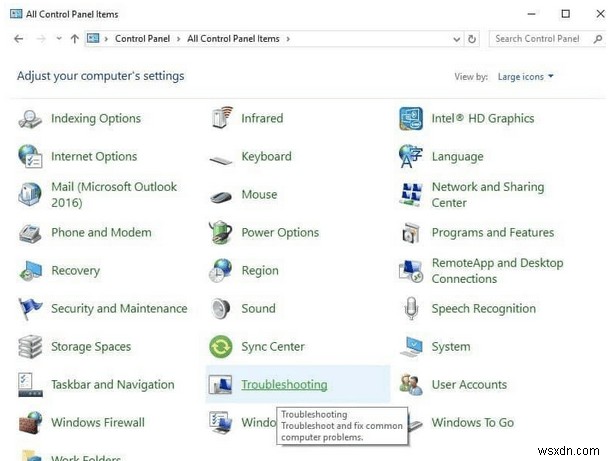Viewport: 611px width, 461px height.
Task: Click the Programs and Features link
Action: (493, 232)
